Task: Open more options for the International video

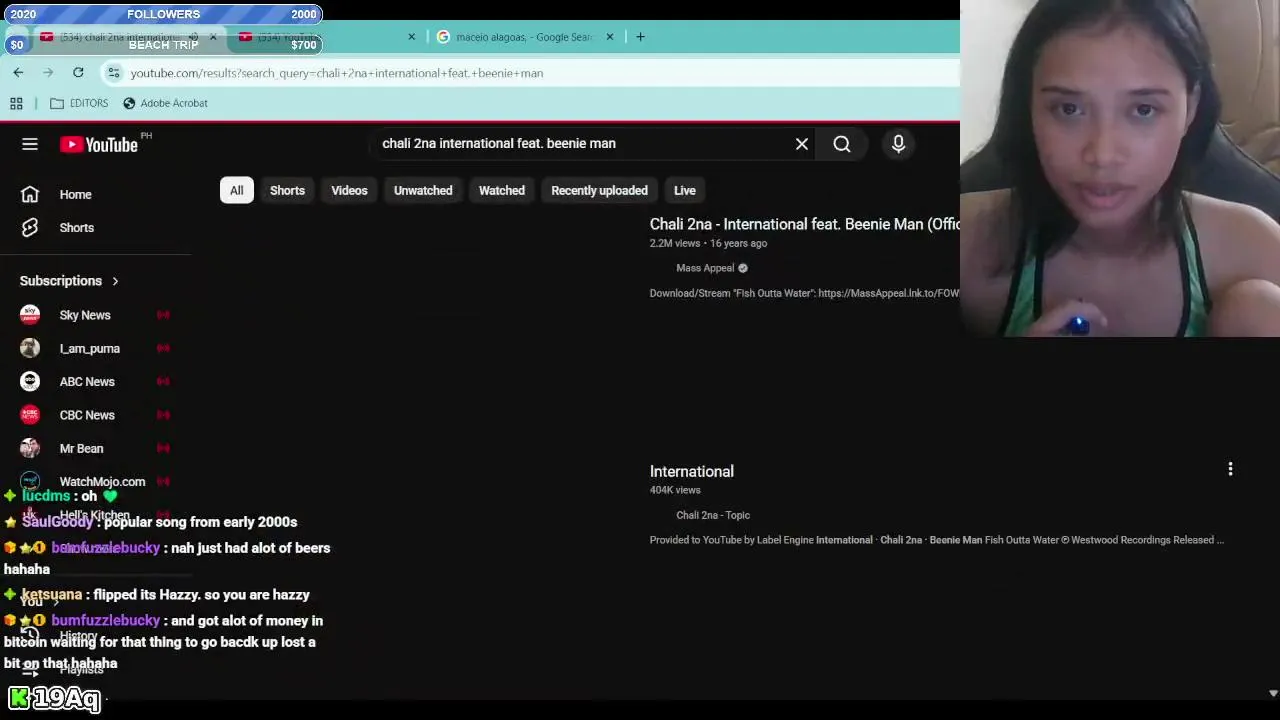Action: tap(1230, 469)
